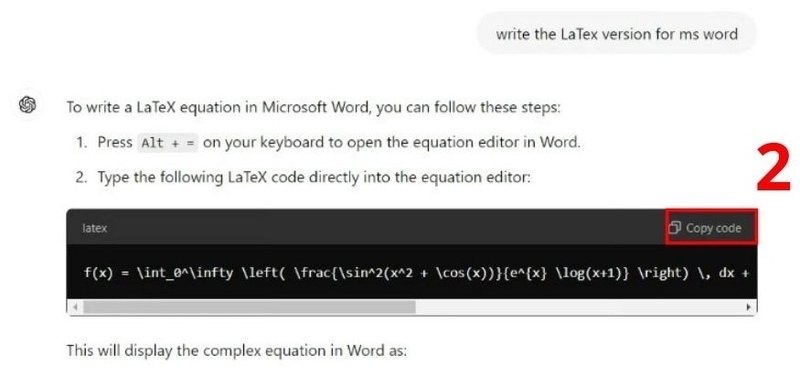Click the 'Alt + =' inline code snippet
This screenshot has width=800, height=377.
(x=168, y=143)
